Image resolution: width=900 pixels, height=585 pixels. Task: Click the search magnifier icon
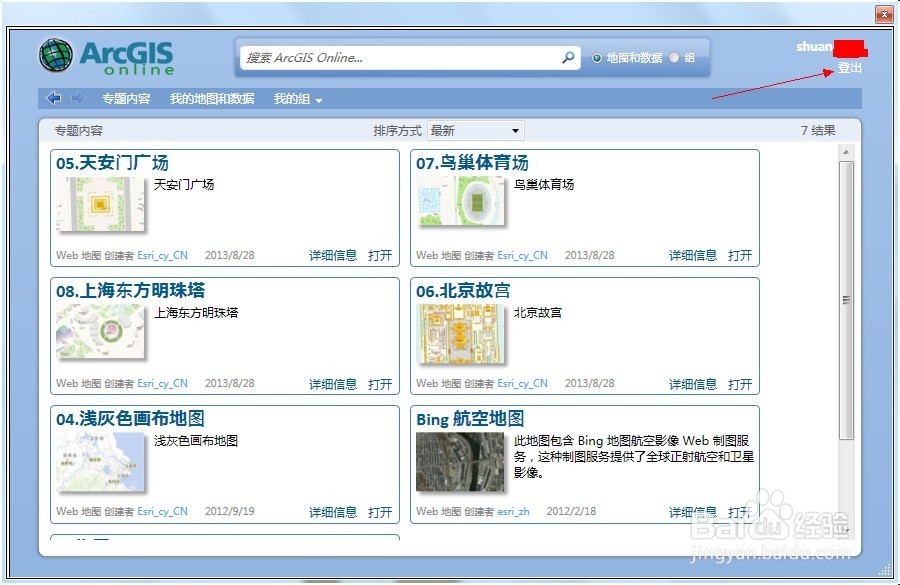click(568, 57)
